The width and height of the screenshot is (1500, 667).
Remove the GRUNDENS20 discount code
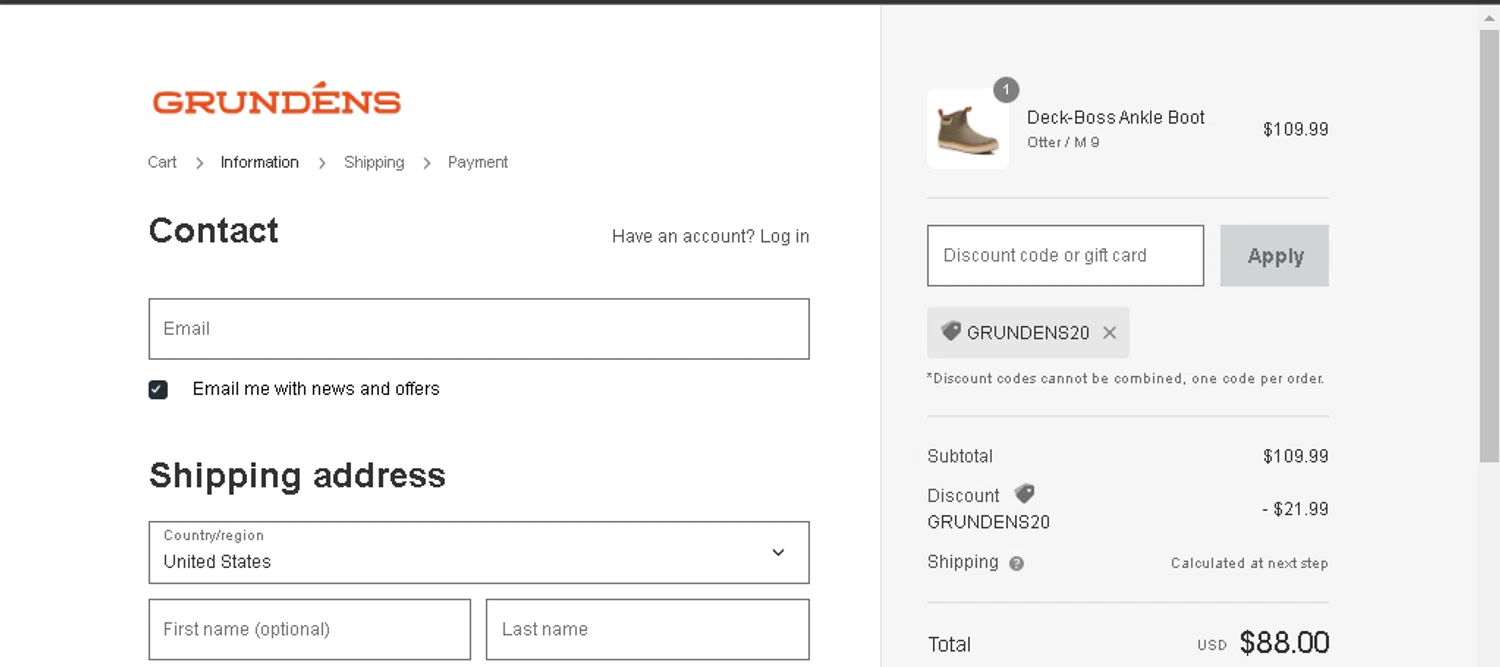[x=1109, y=333]
